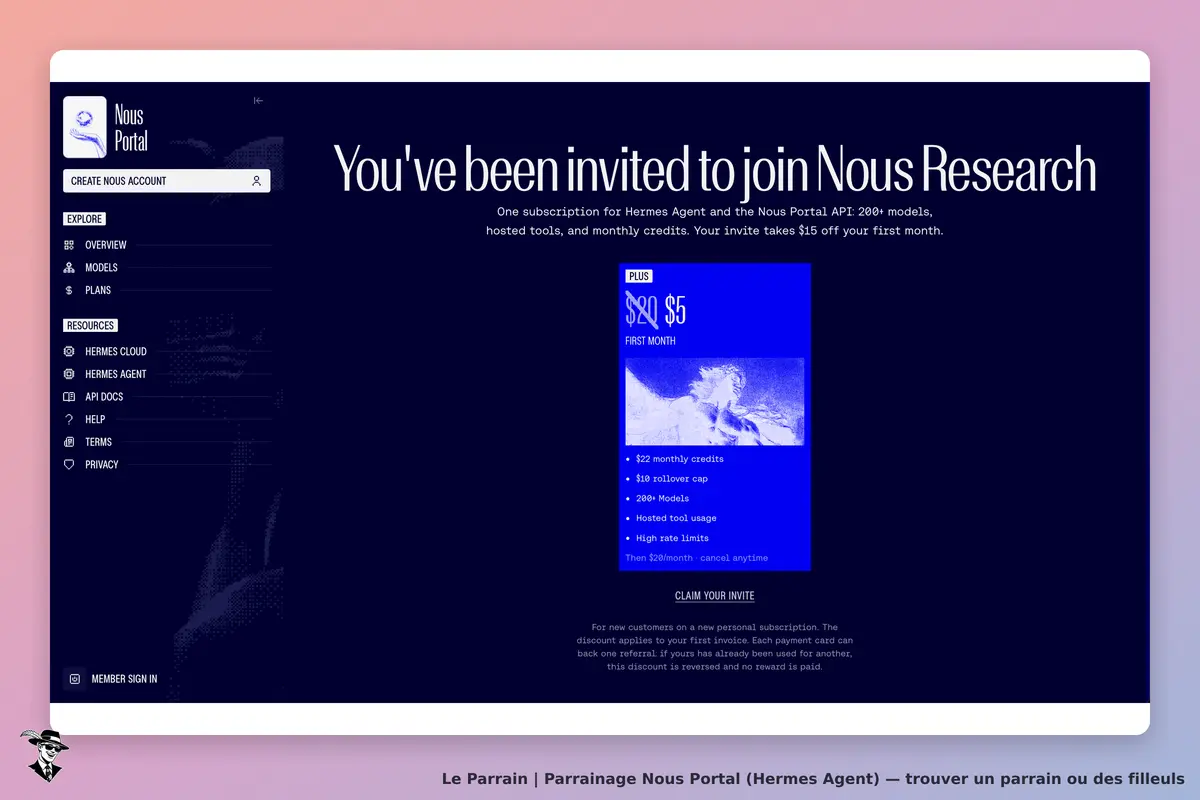The image size is (1200, 800).
Task: Click the $5 discounted price
Action: 675,311
